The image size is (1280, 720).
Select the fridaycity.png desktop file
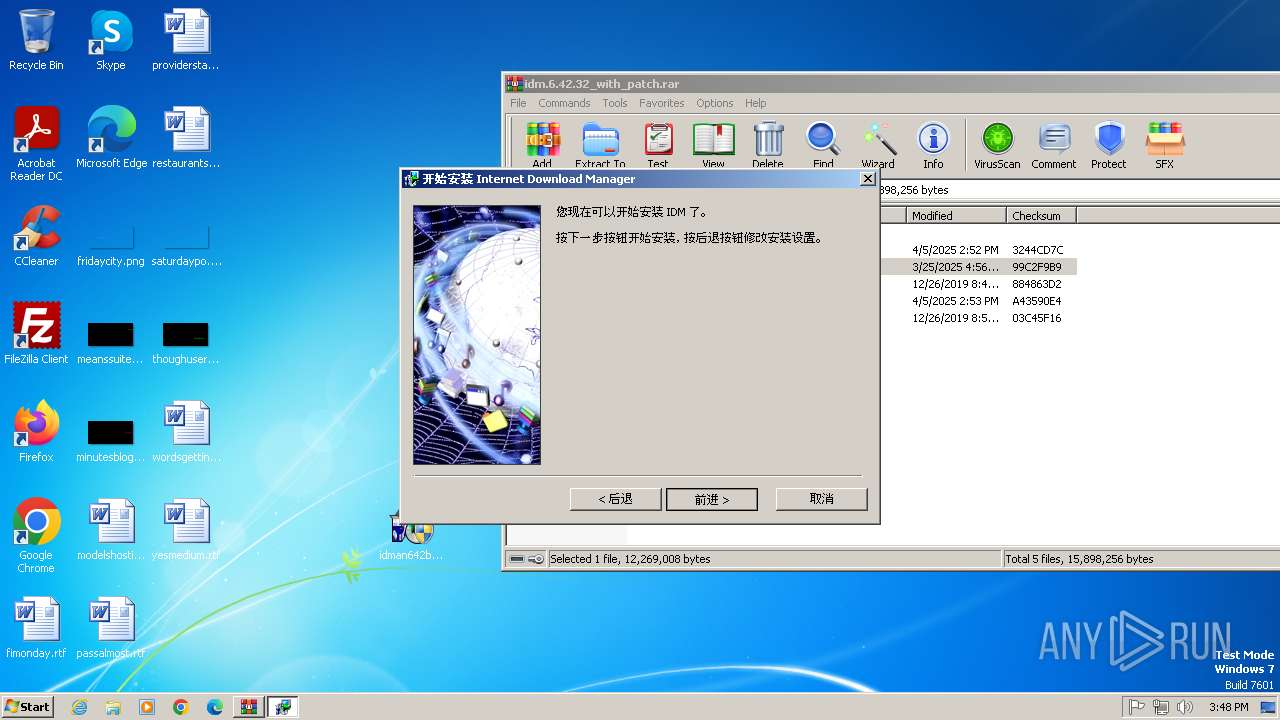111,246
